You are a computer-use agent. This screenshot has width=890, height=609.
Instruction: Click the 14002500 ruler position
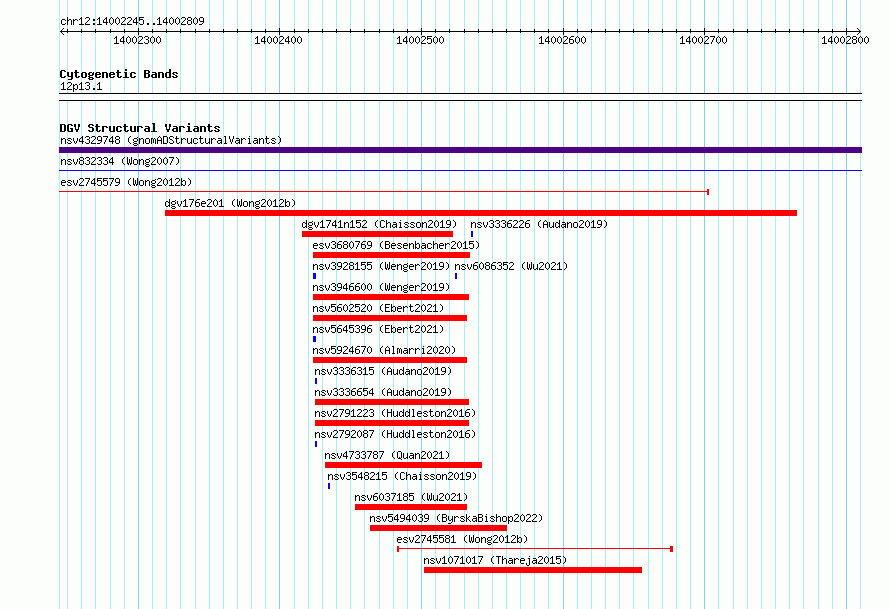421,40
